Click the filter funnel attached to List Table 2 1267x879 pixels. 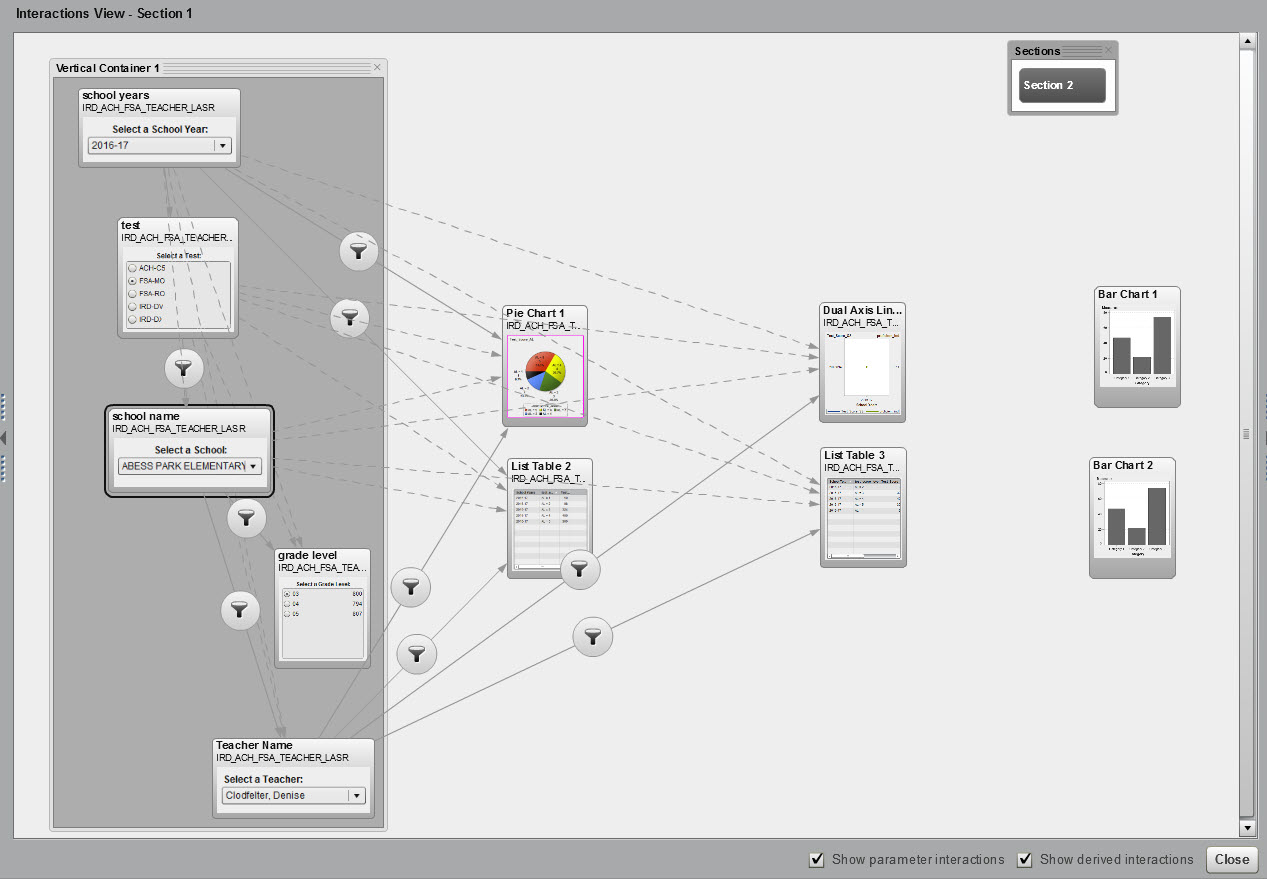coord(580,569)
